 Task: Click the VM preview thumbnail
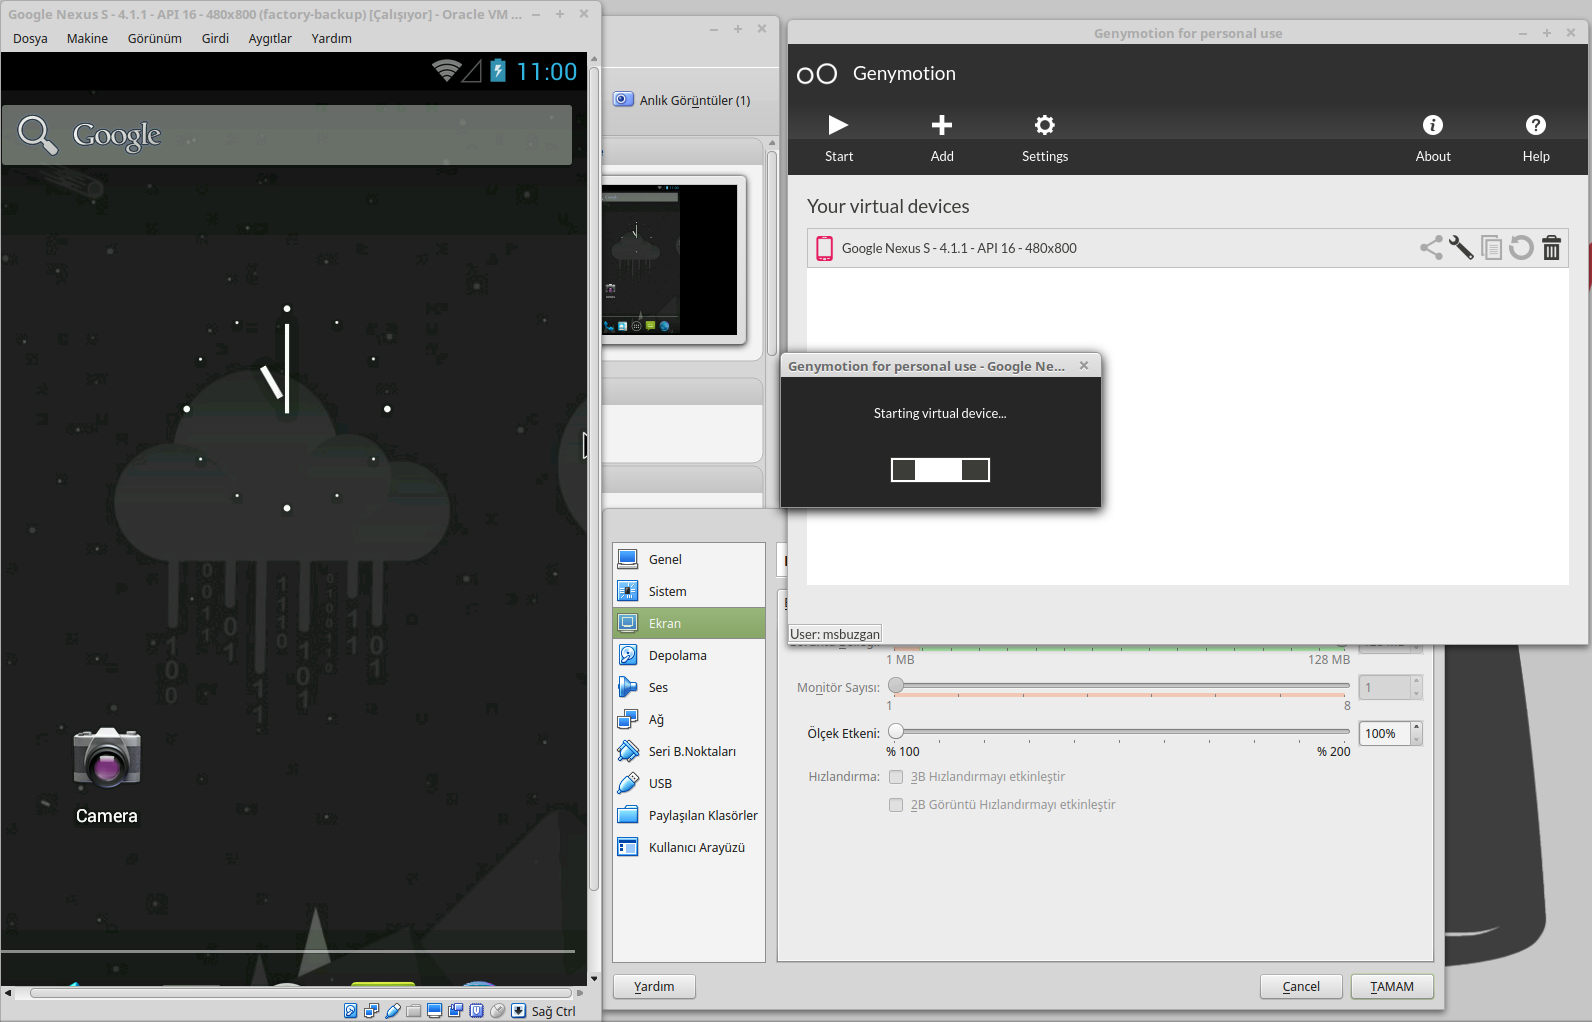pyautogui.click(x=670, y=260)
